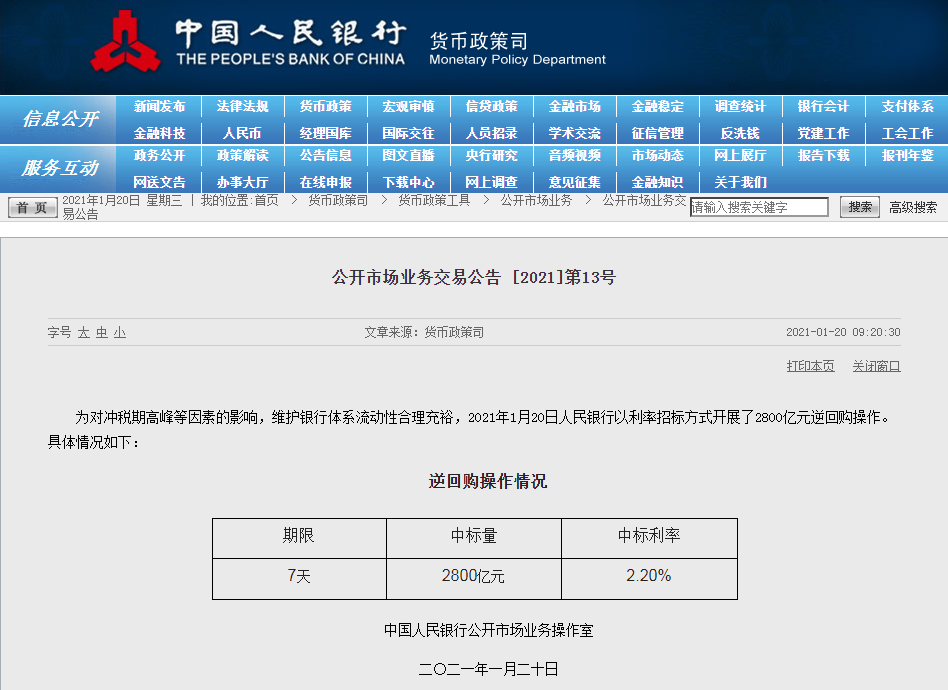Set font size to 大 (large)
The height and width of the screenshot is (690, 948).
84,332
